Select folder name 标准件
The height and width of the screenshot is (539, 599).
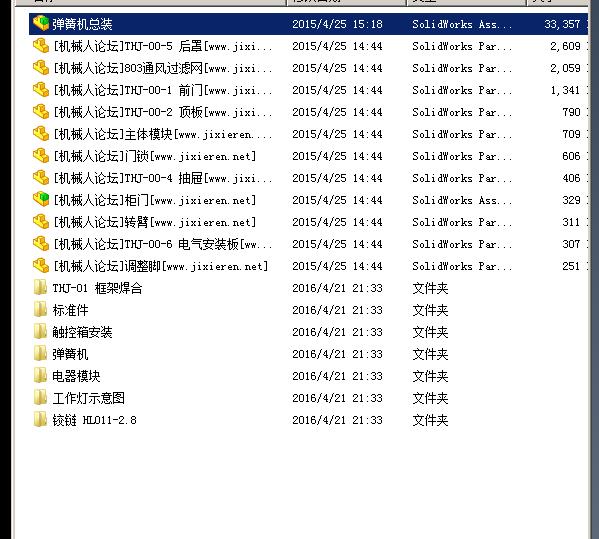(70, 310)
